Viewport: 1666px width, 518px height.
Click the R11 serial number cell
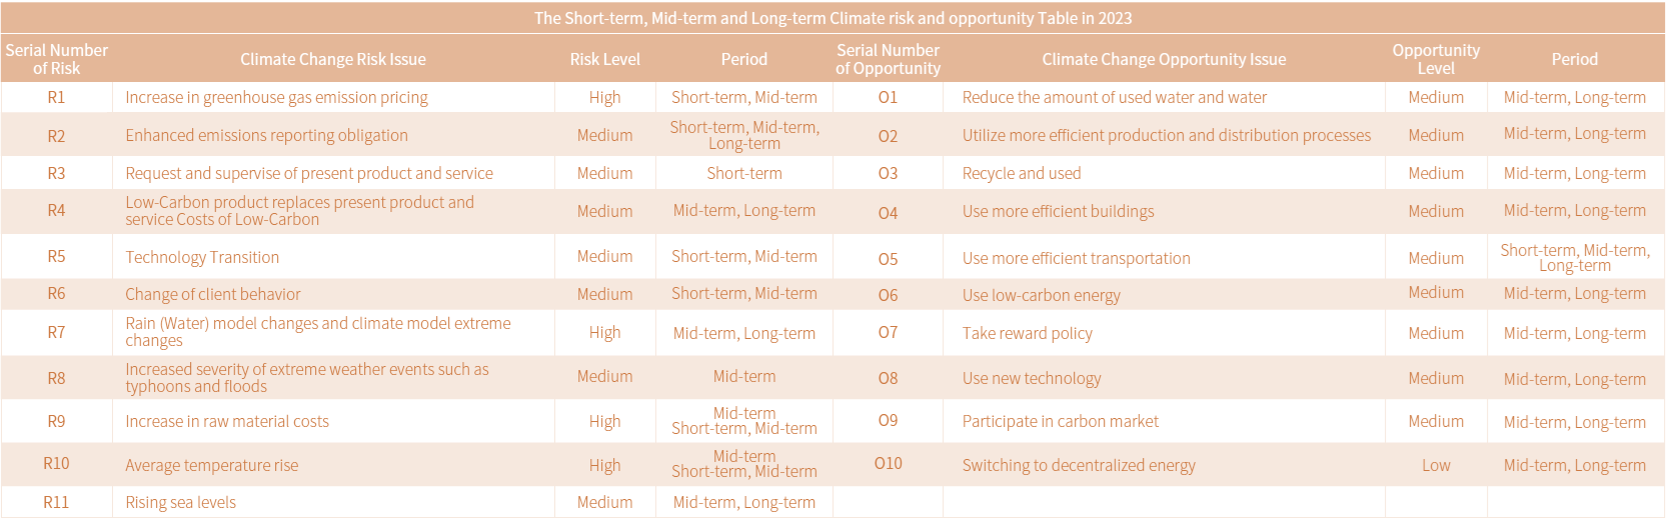click(x=56, y=502)
